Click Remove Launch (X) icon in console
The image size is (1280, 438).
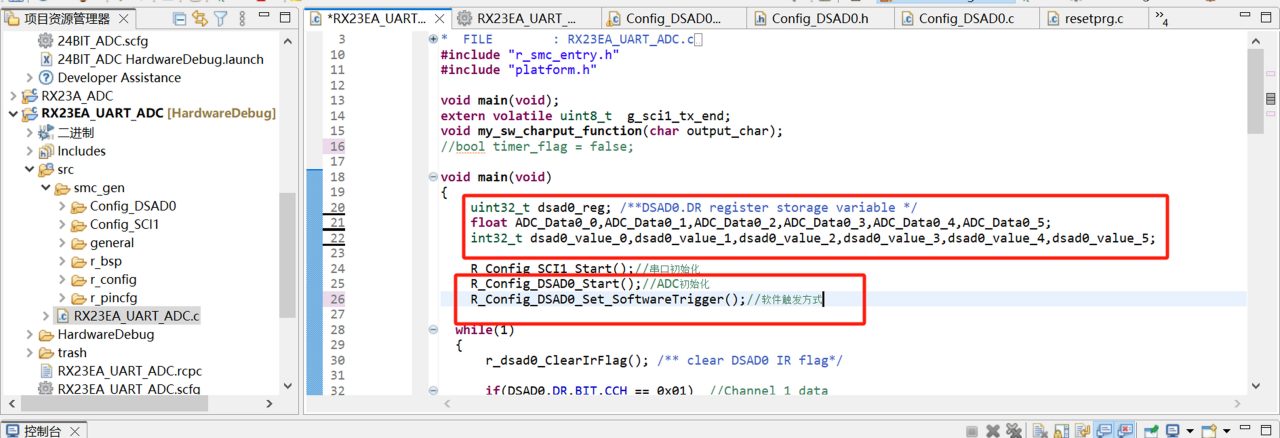pos(993,431)
